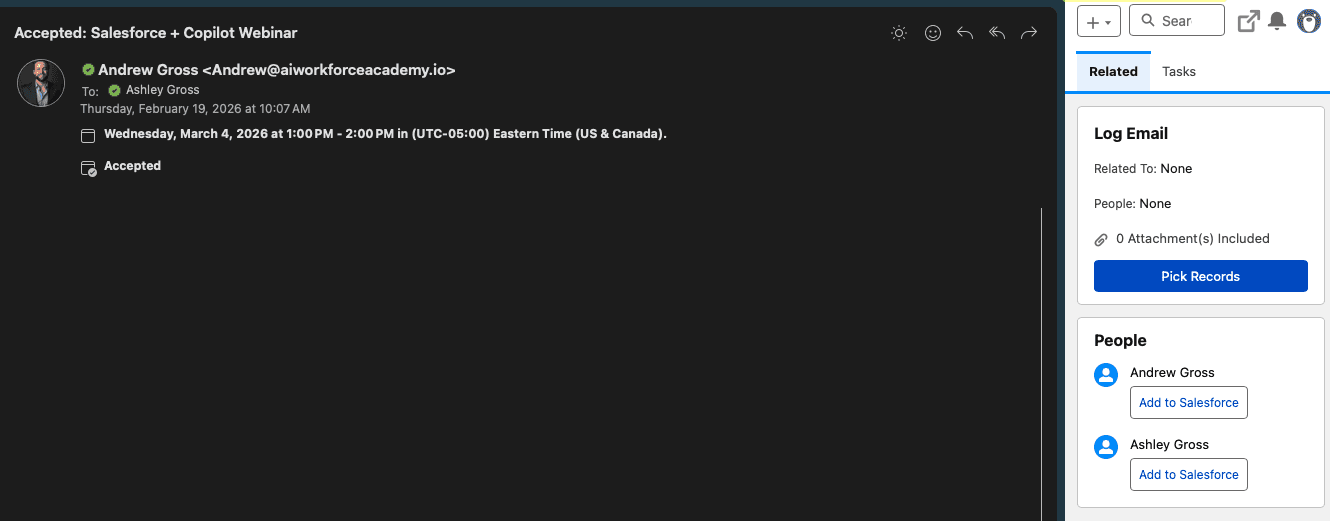Click the green verified badge beside sender name
The width and height of the screenshot is (1330, 521).
[88, 70]
